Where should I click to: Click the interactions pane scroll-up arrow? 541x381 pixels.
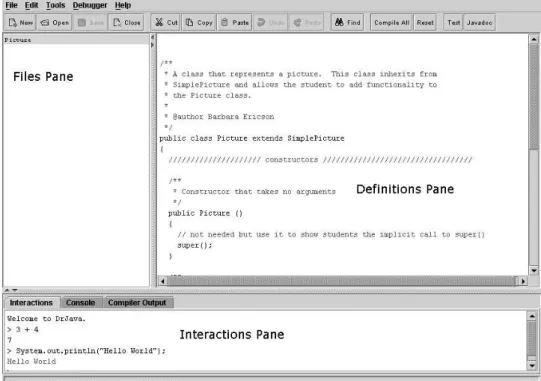tap(532, 316)
